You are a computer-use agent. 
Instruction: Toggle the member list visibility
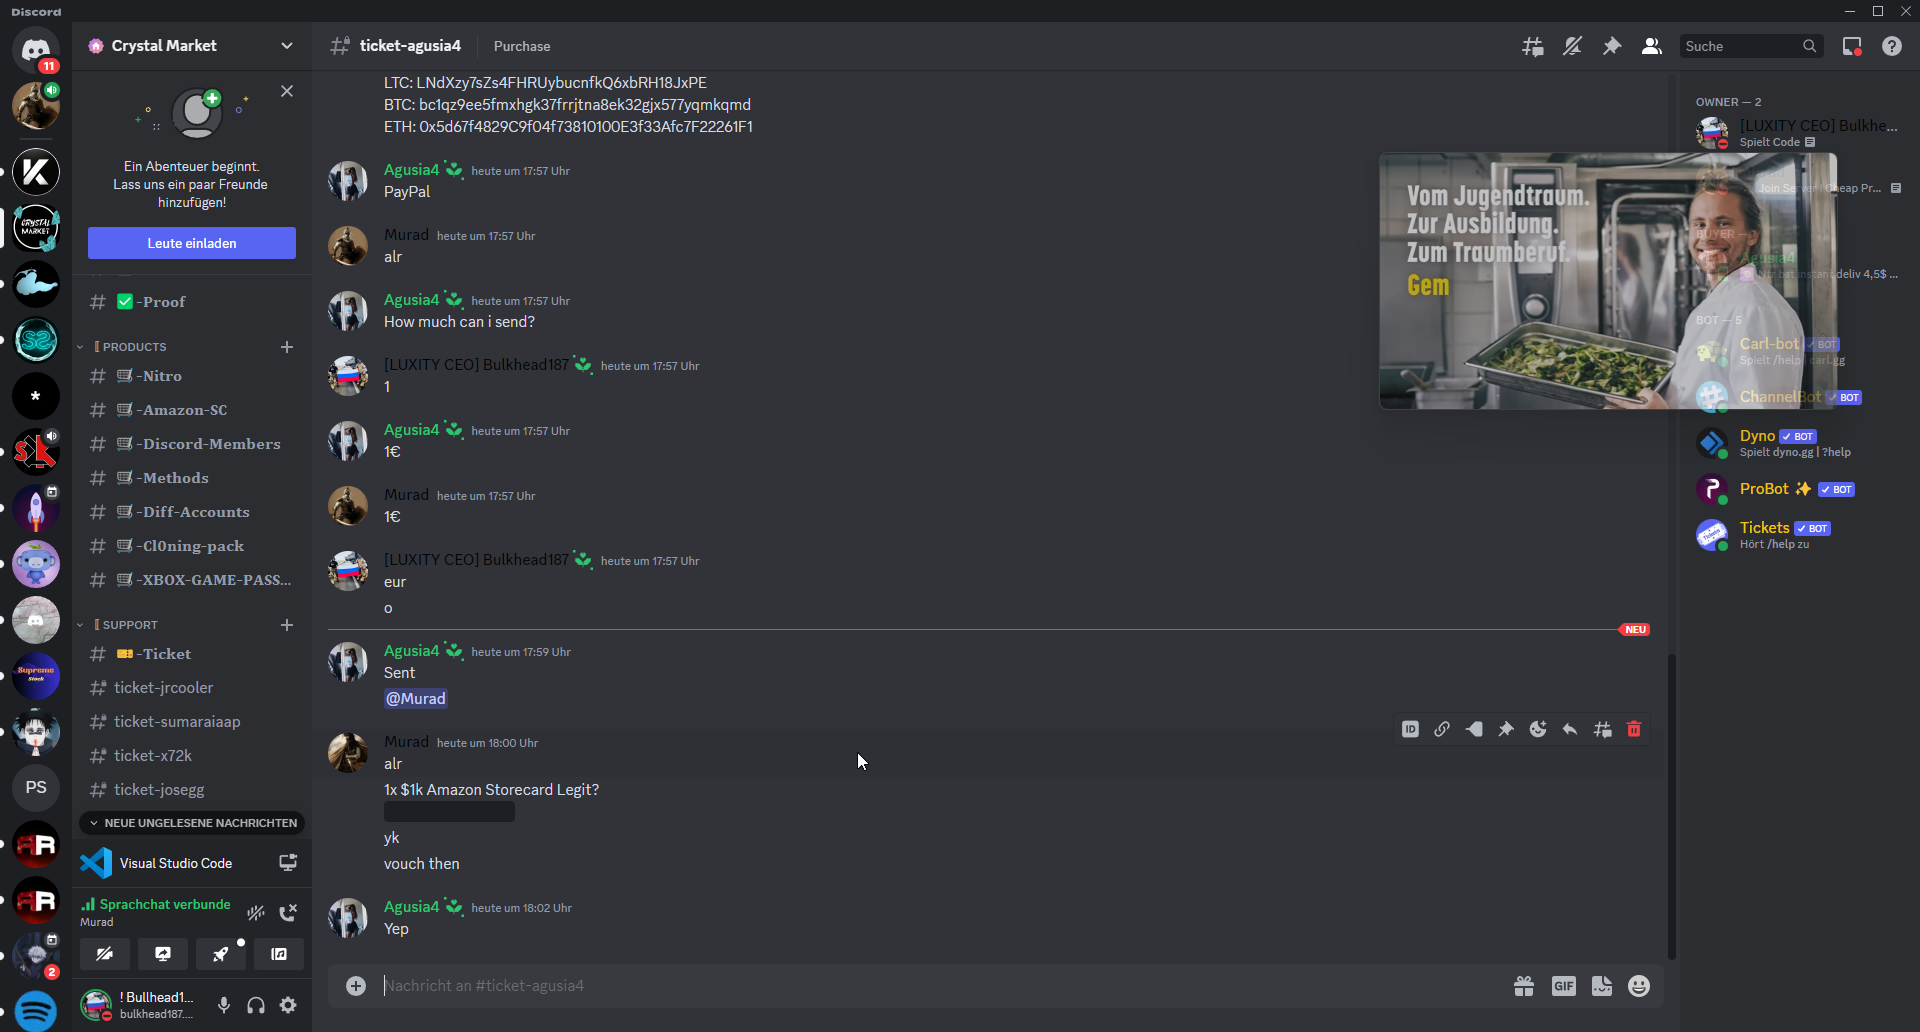pos(1651,46)
